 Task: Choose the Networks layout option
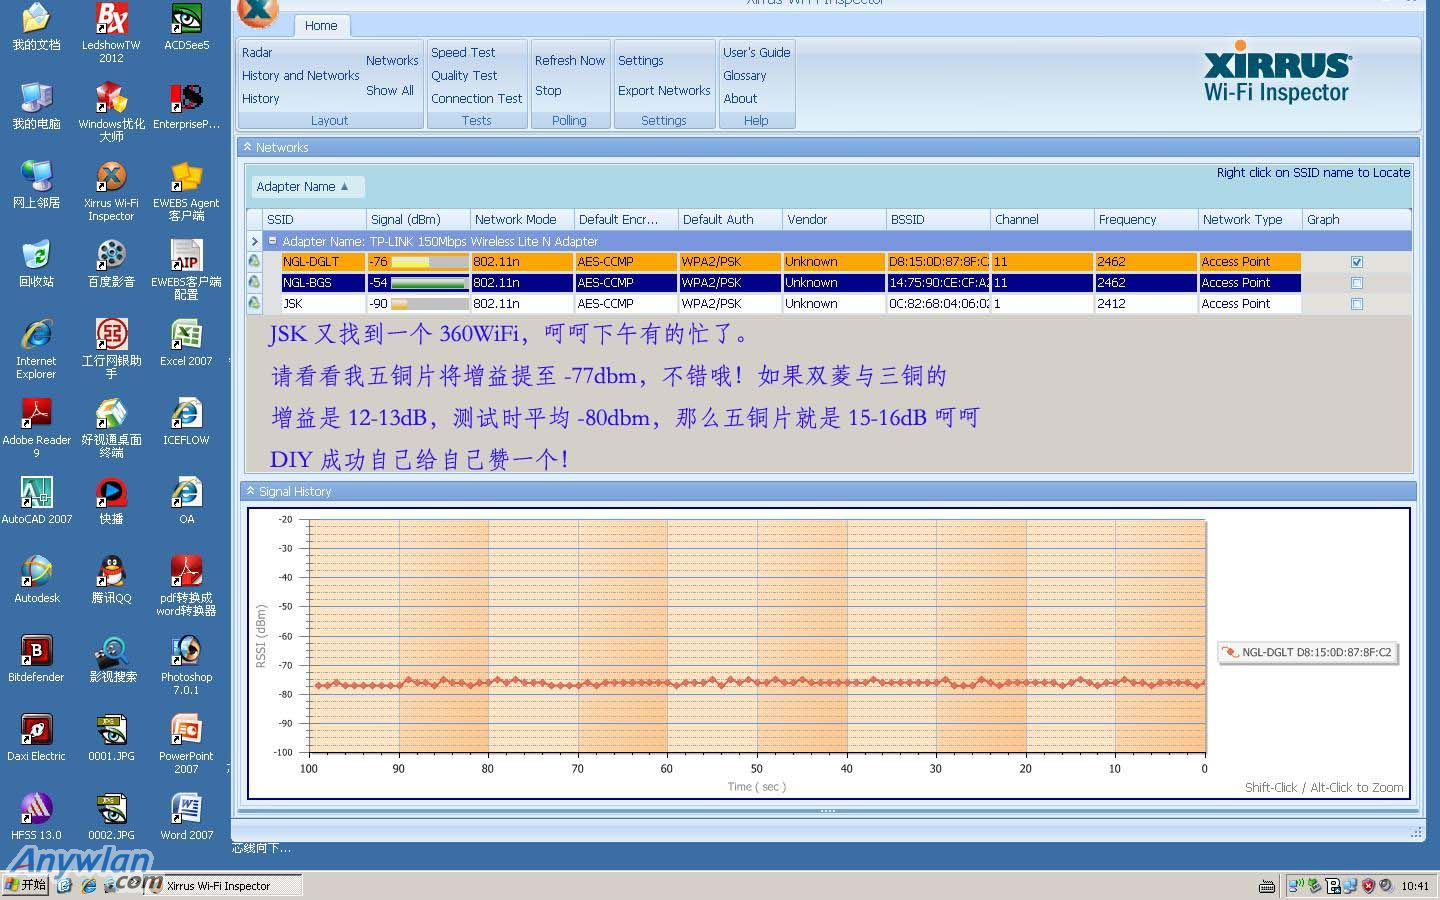pos(392,60)
